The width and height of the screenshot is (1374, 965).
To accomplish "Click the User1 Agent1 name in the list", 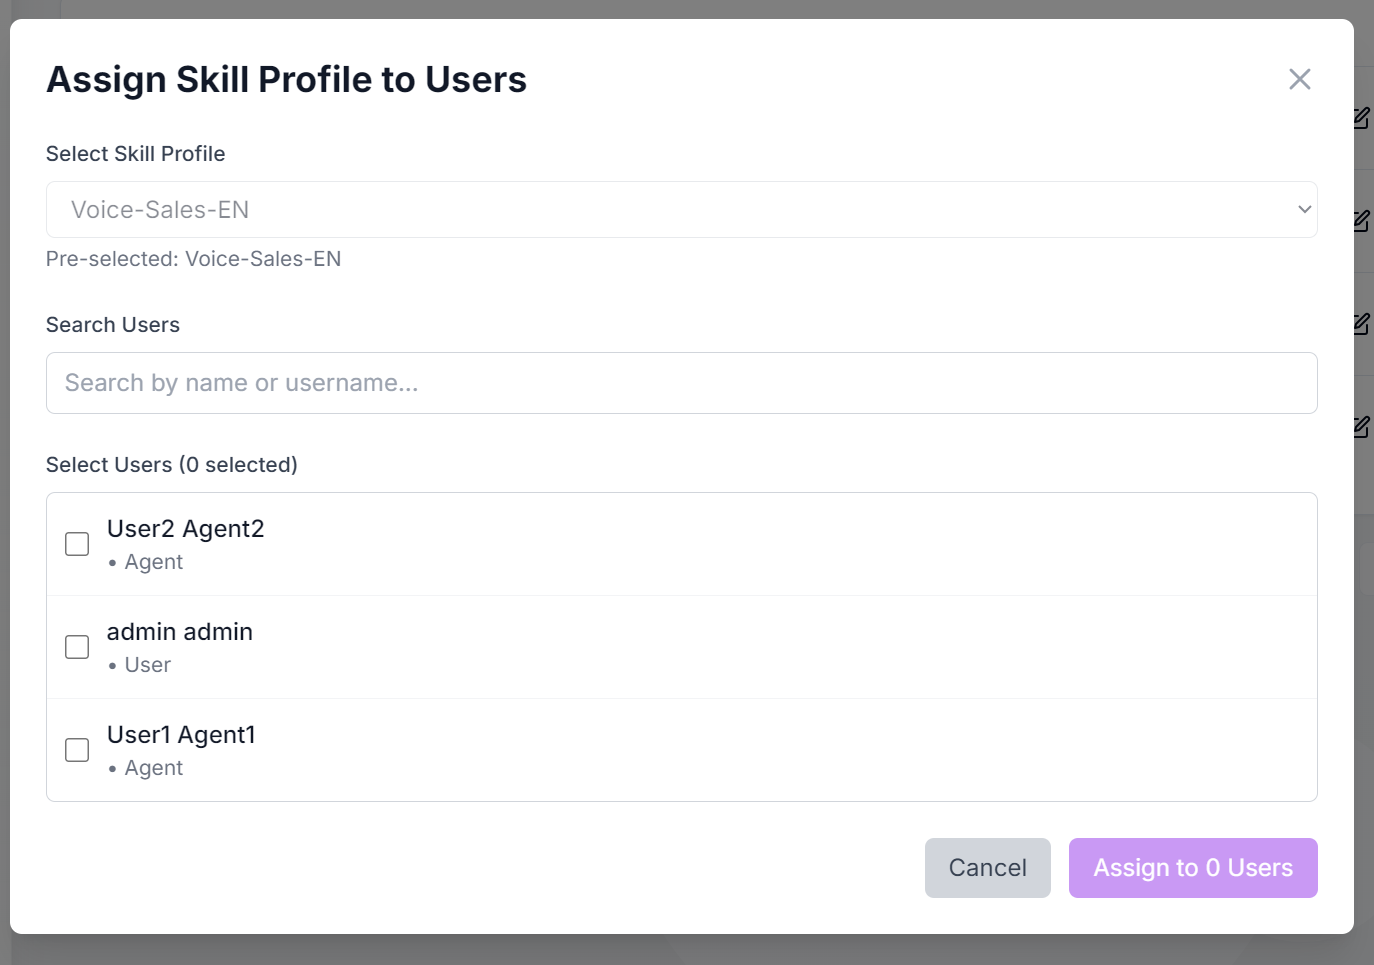I will pyautogui.click(x=181, y=735).
